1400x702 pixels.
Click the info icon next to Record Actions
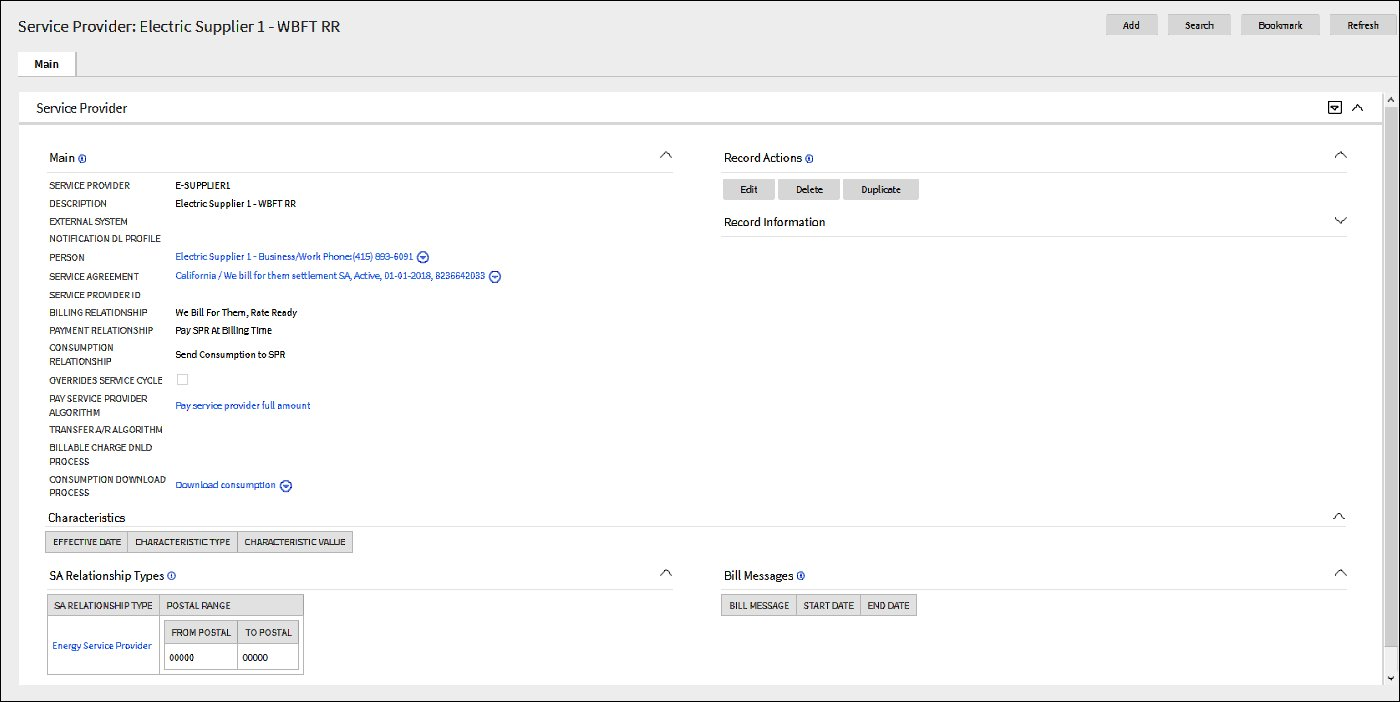click(808, 158)
